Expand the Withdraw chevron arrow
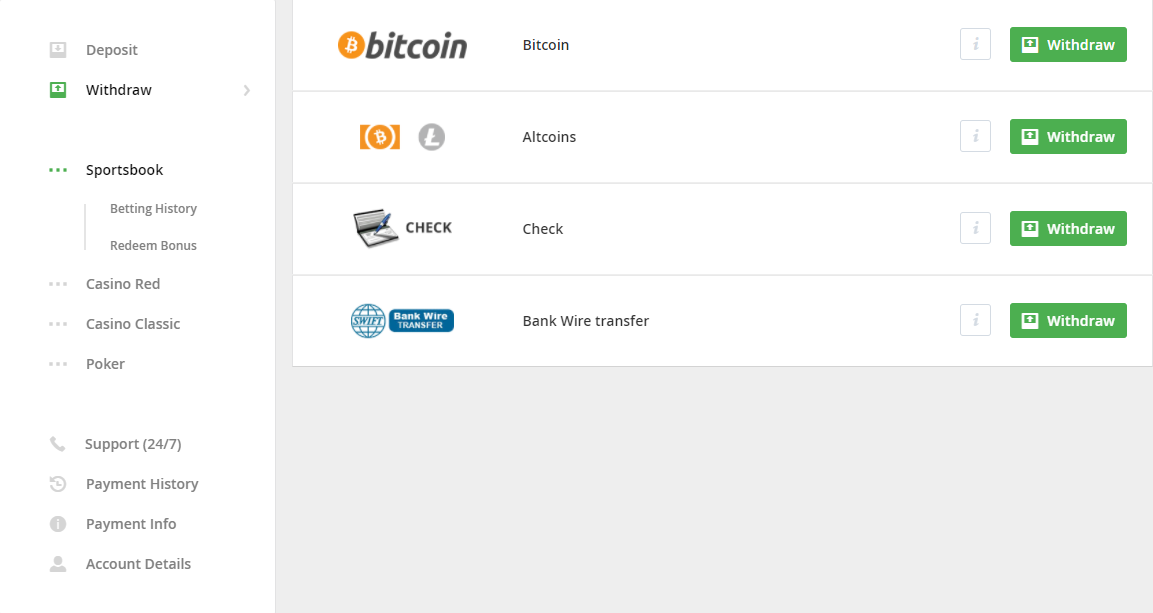The image size is (1153, 613). pos(246,91)
